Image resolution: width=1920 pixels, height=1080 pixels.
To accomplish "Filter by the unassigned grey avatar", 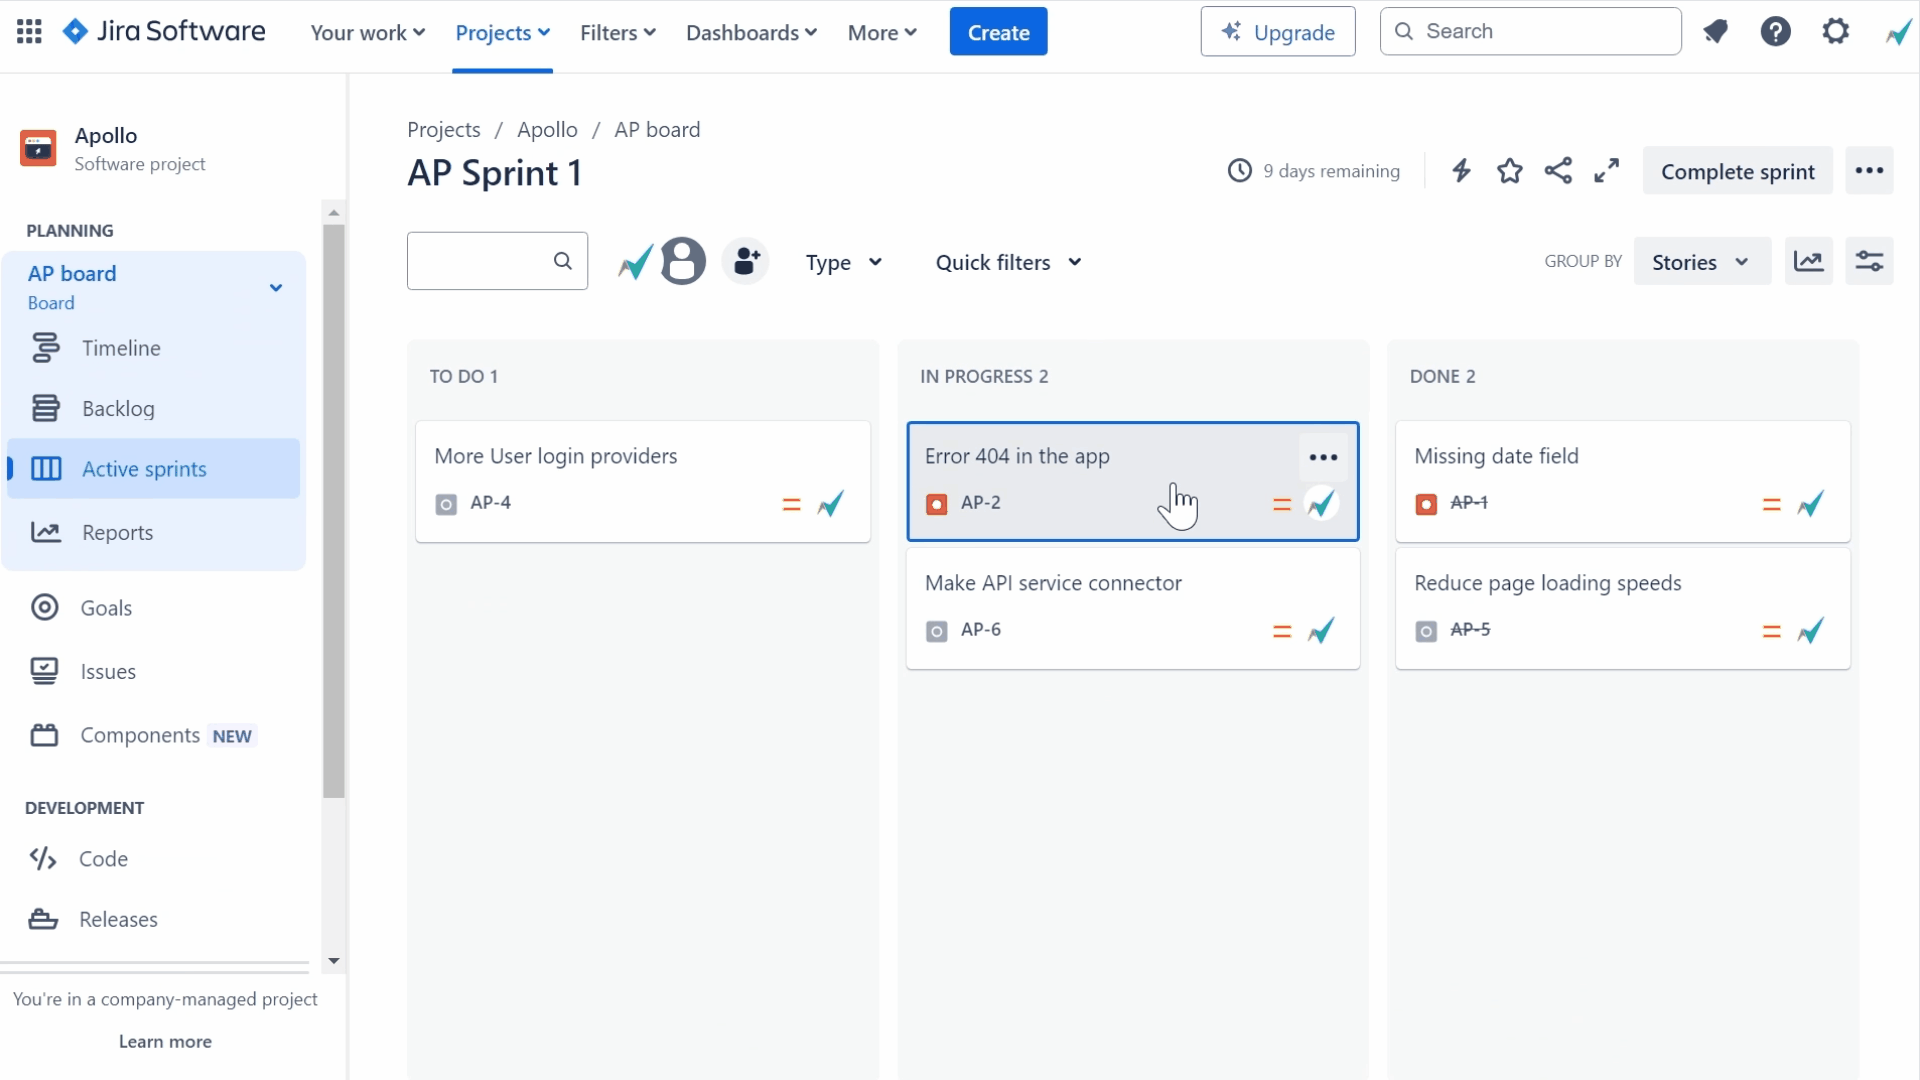I will coord(683,262).
